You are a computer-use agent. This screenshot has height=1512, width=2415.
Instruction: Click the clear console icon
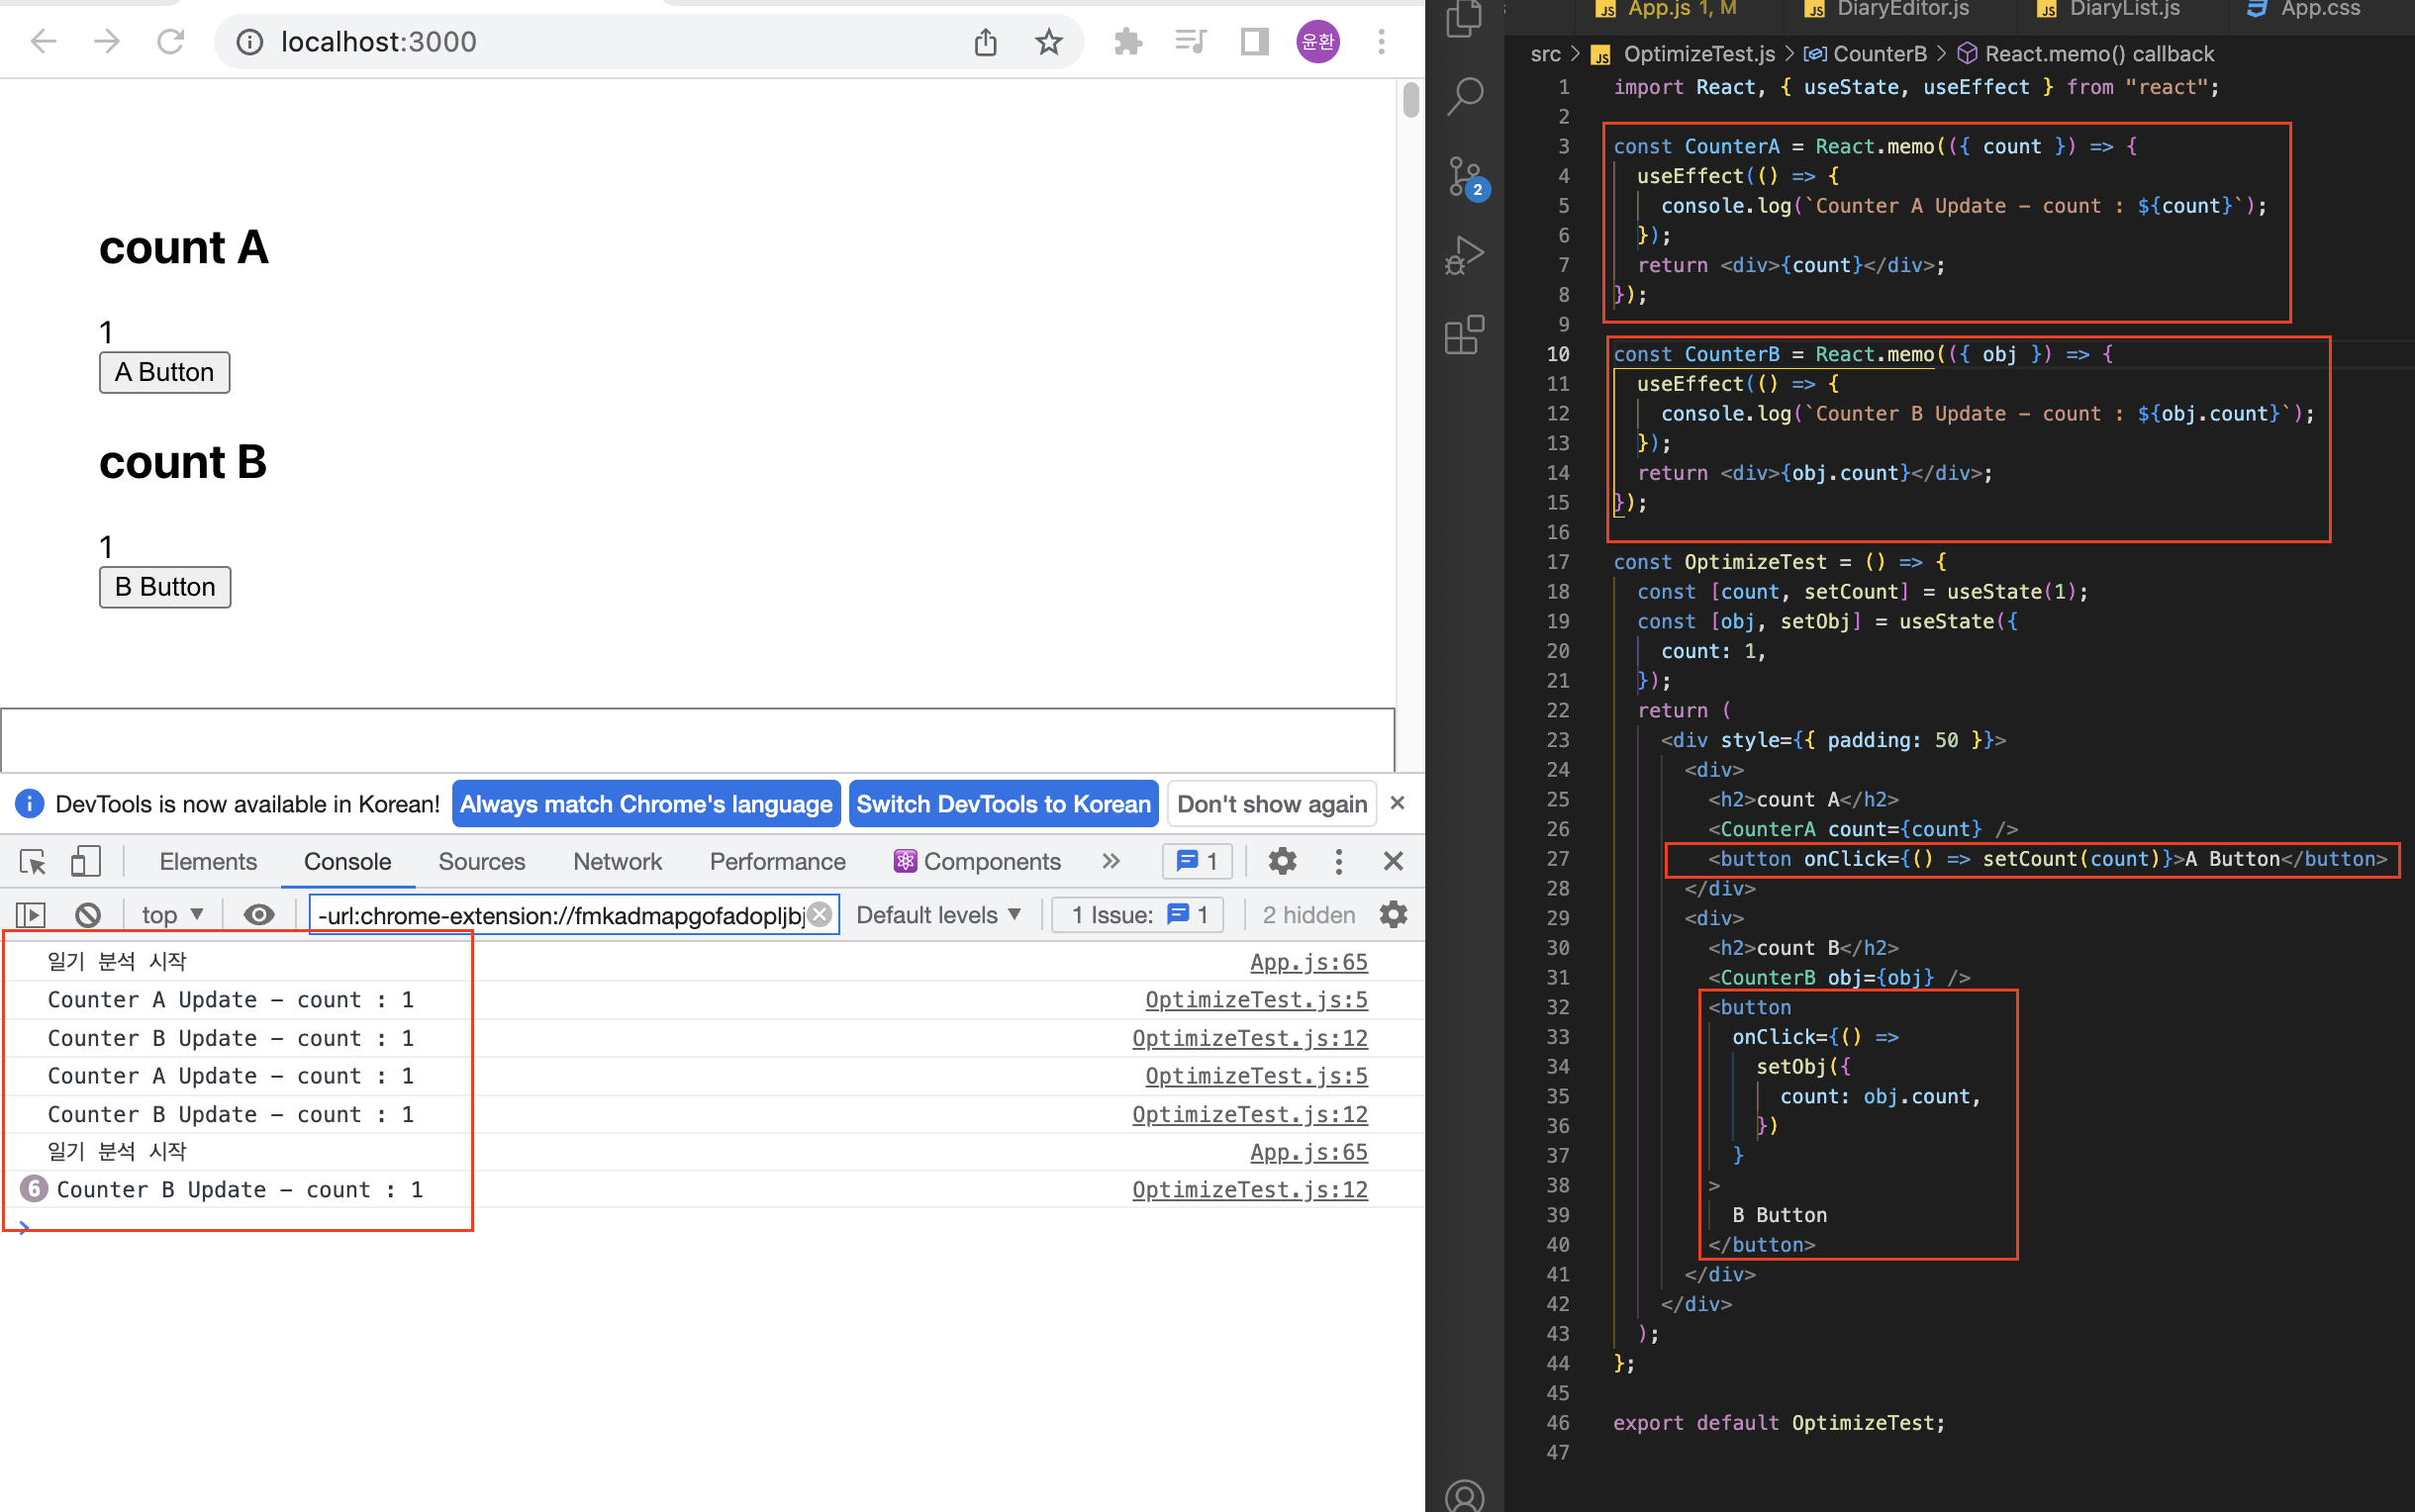(88, 914)
